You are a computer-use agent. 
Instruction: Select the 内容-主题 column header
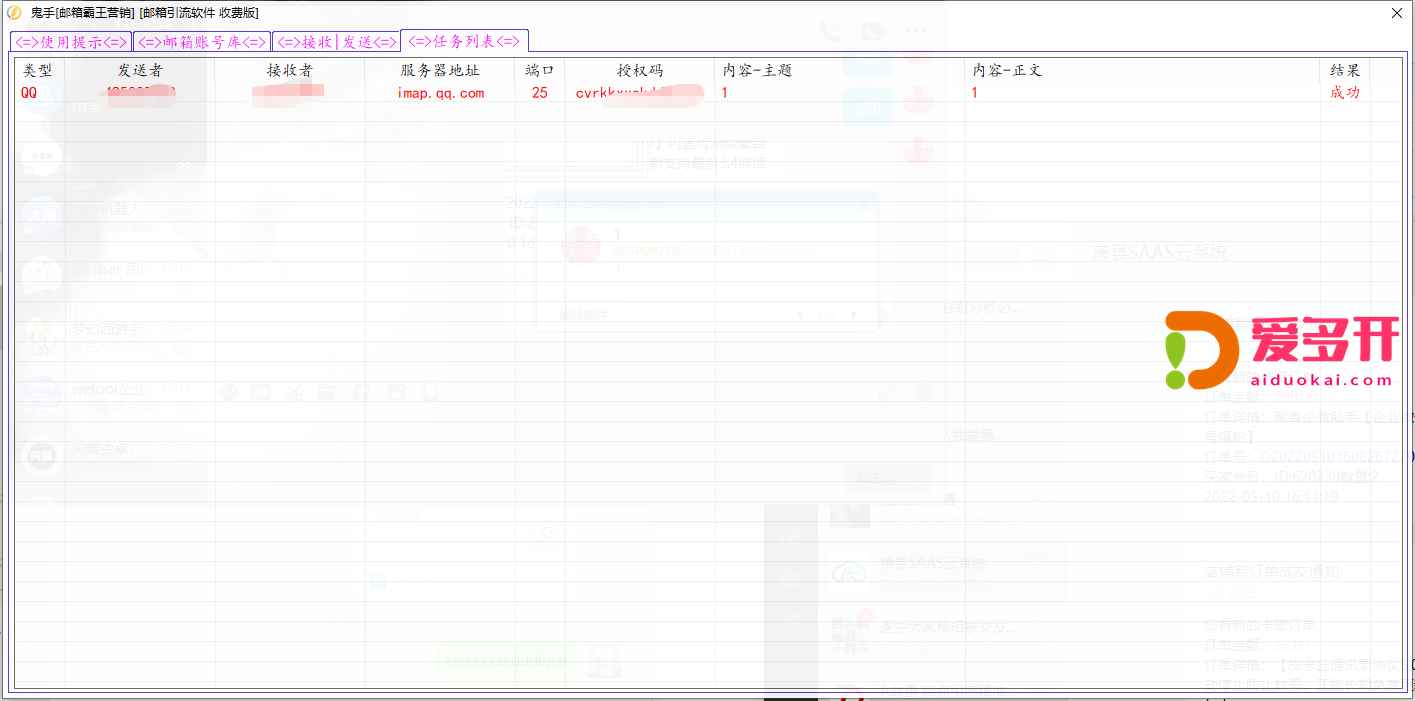(757, 71)
